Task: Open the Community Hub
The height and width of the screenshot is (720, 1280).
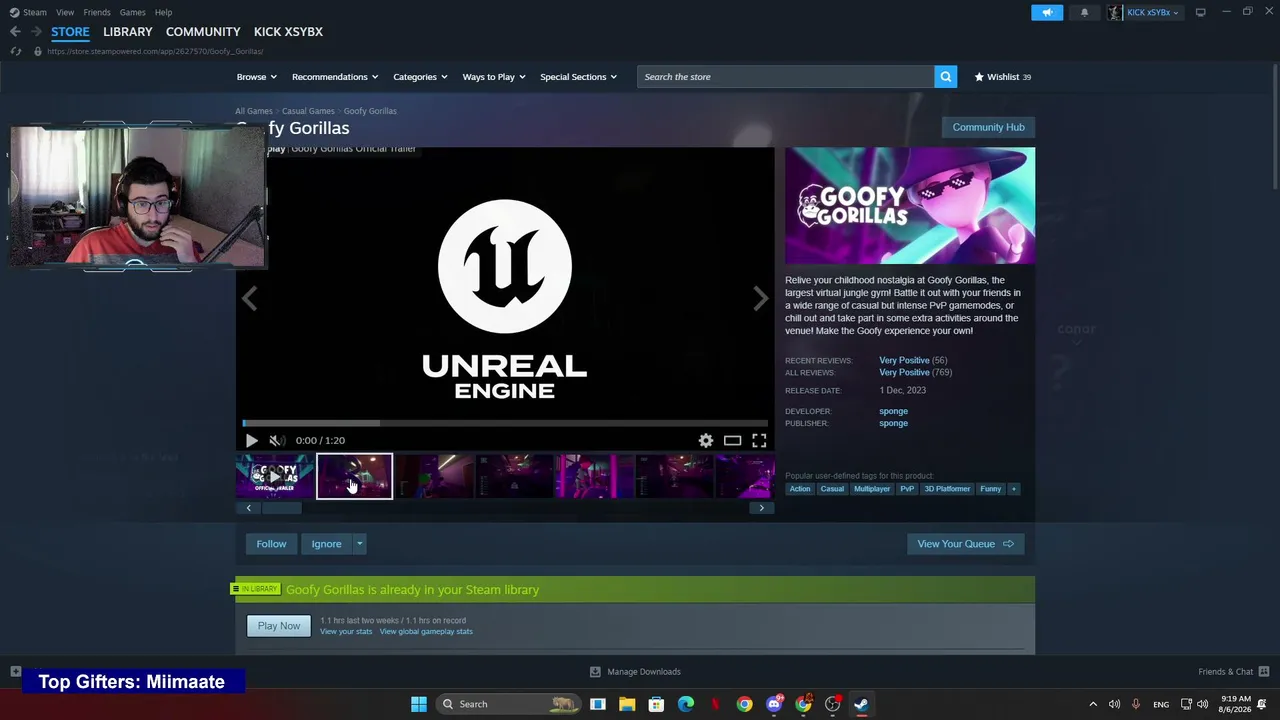Action: (988, 127)
